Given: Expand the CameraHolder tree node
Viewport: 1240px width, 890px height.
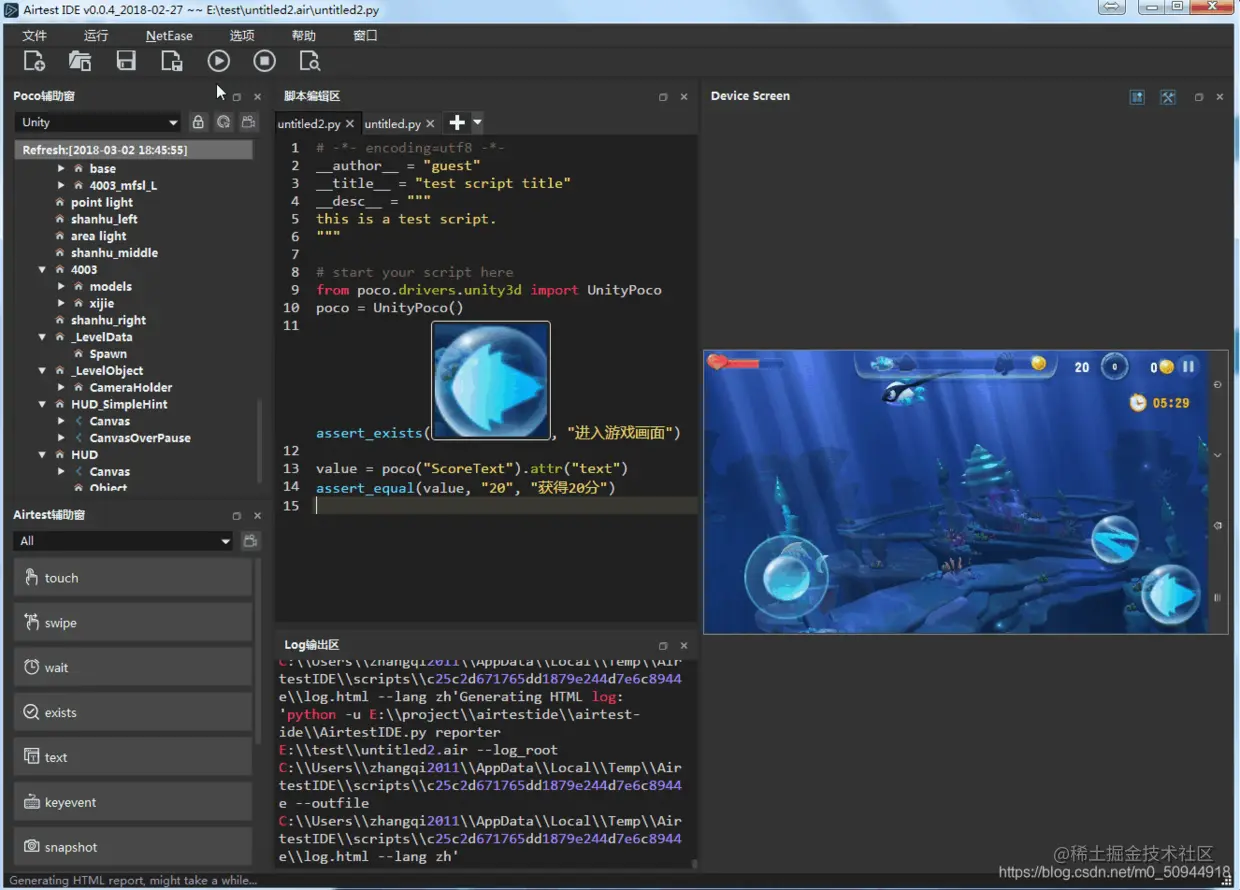Looking at the screenshot, I should [61, 388].
